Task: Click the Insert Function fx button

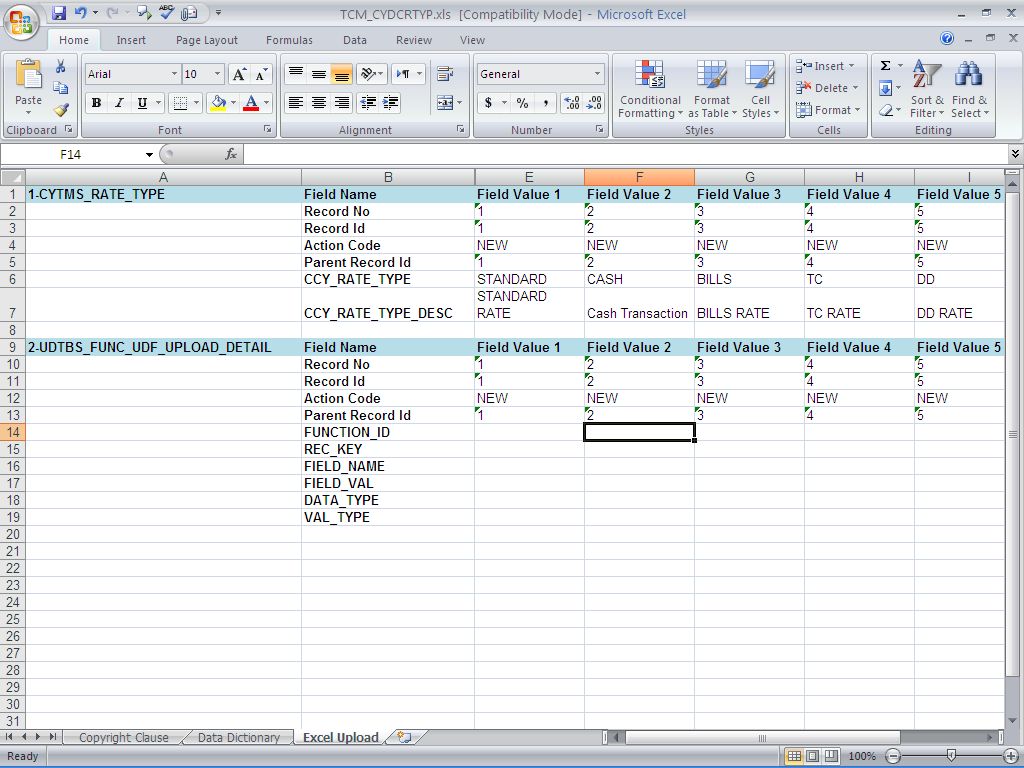Action: [x=231, y=154]
